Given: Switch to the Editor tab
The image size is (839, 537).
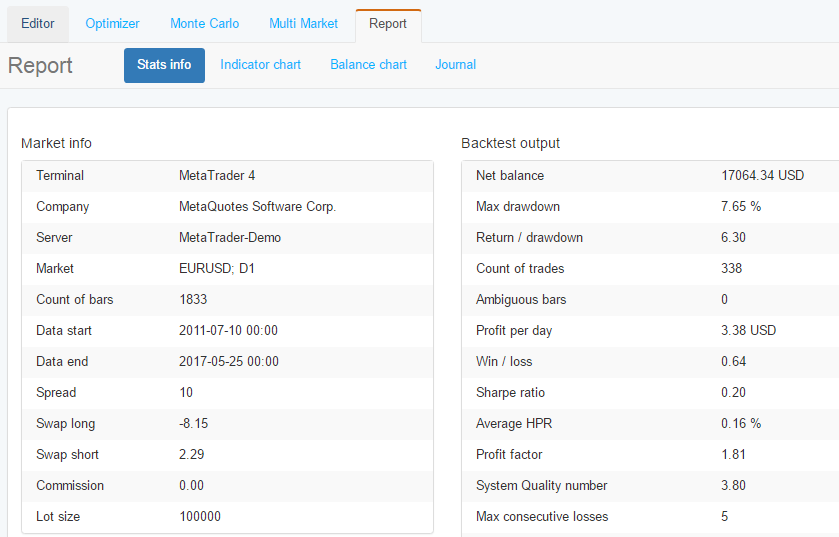Looking at the screenshot, I should coord(38,24).
